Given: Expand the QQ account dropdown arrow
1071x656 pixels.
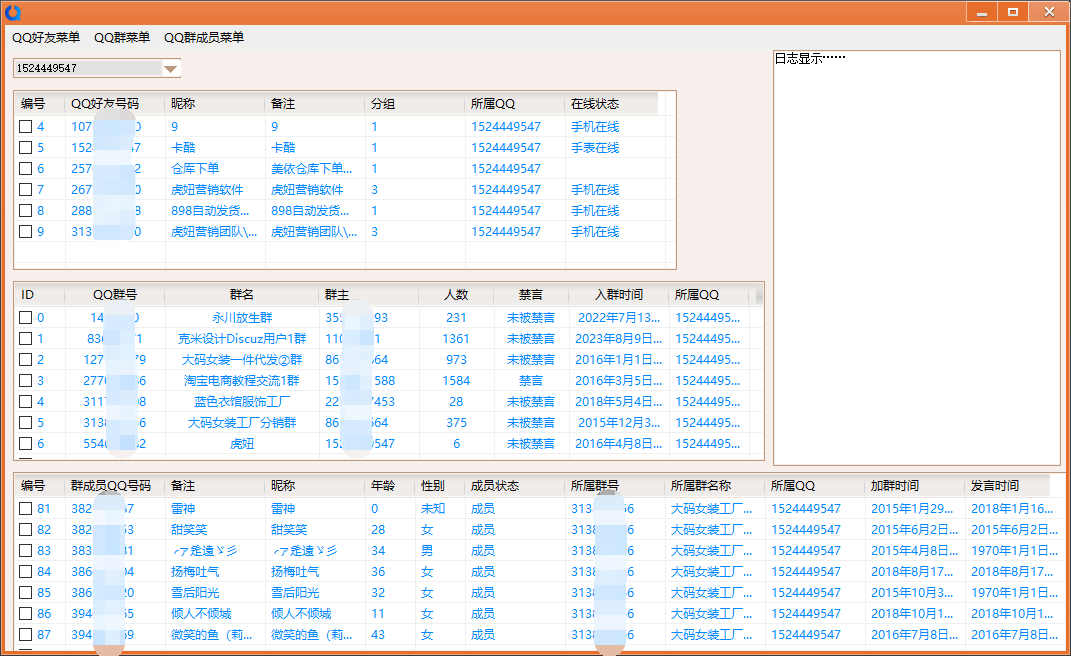Looking at the screenshot, I should click(x=171, y=68).
